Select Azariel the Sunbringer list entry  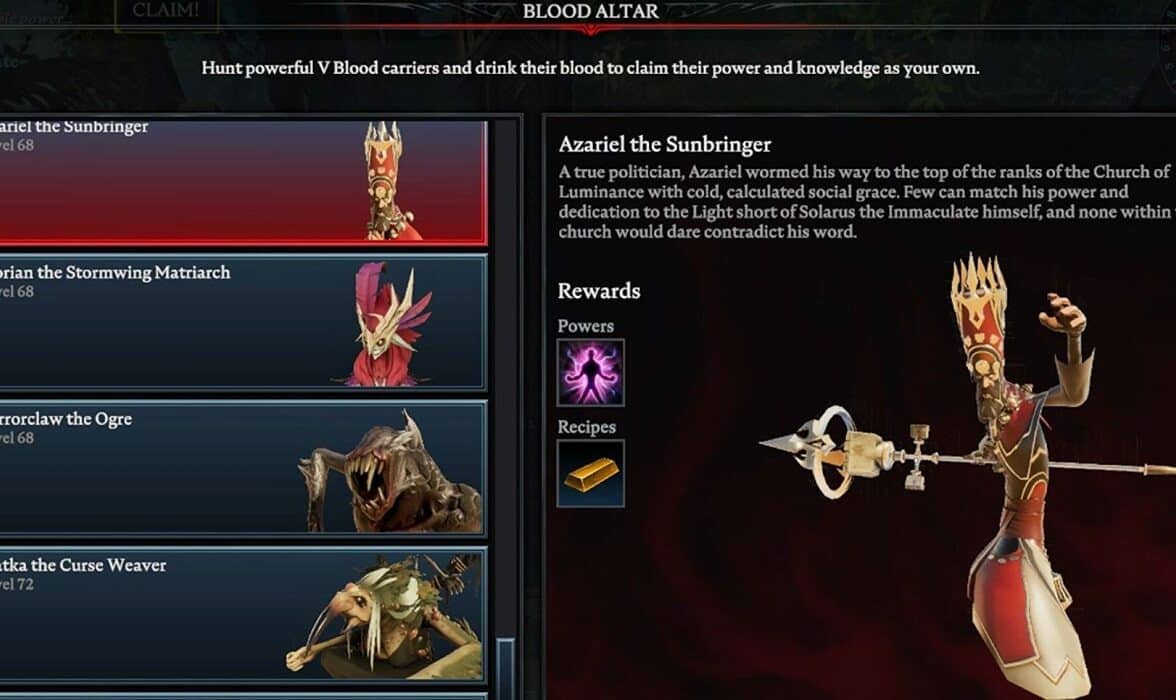tap(243, 182)
